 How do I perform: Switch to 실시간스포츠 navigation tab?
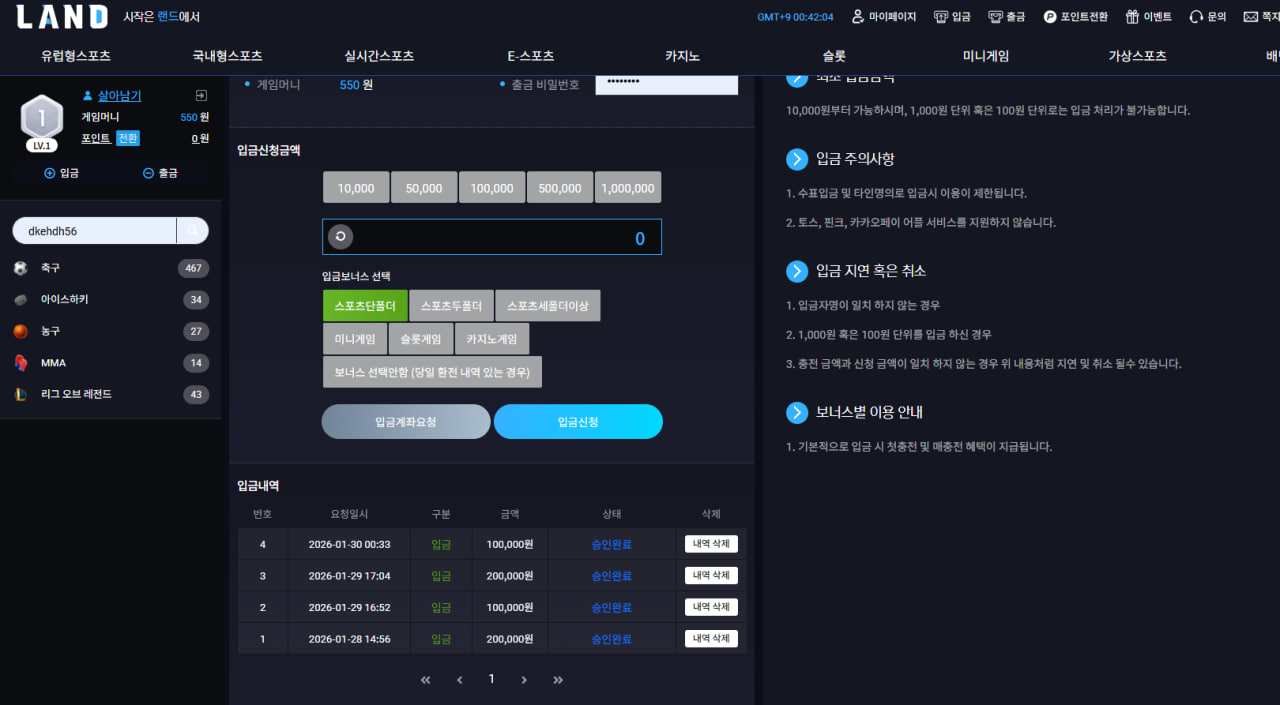[x=379, y=56]
